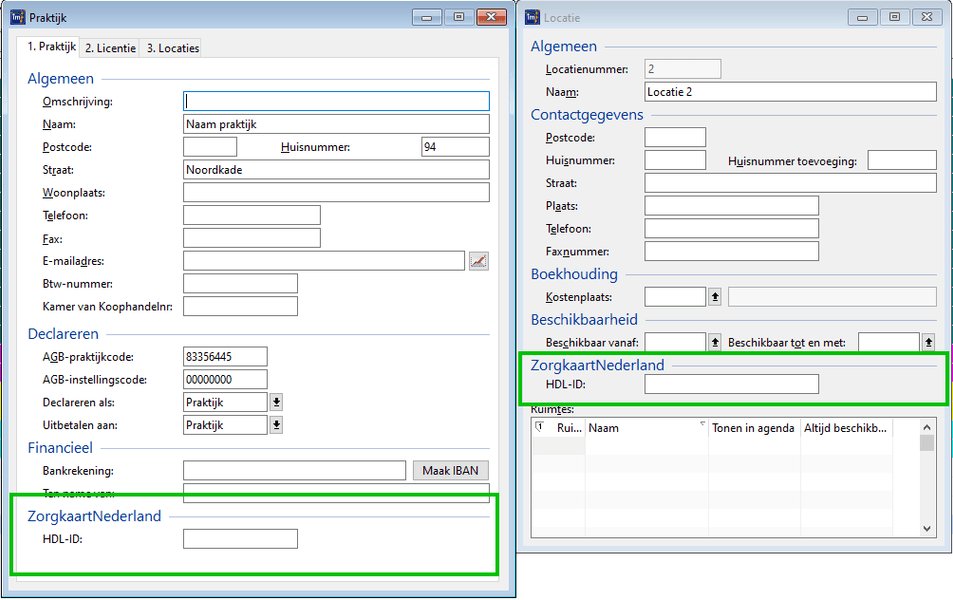Click the E-mailadres input field
The image size is (953, 600).
[x=324, y=261]
